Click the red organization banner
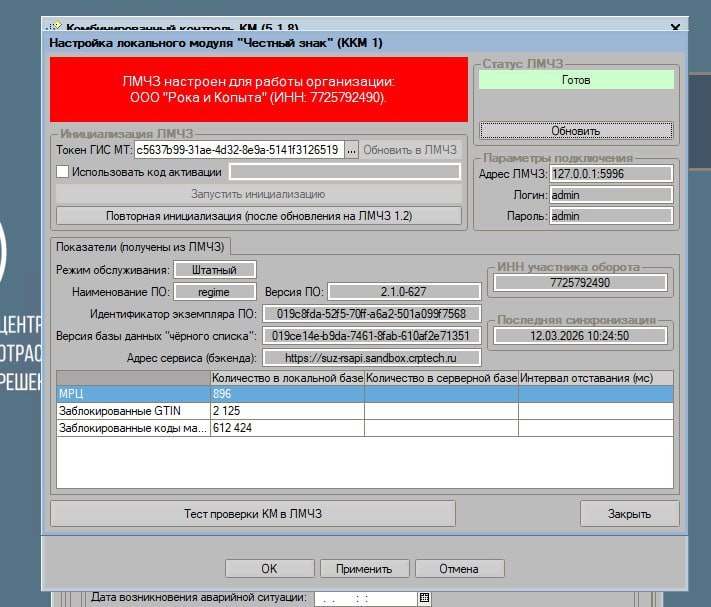The image size is (711, 607). [x=259, y=89]
